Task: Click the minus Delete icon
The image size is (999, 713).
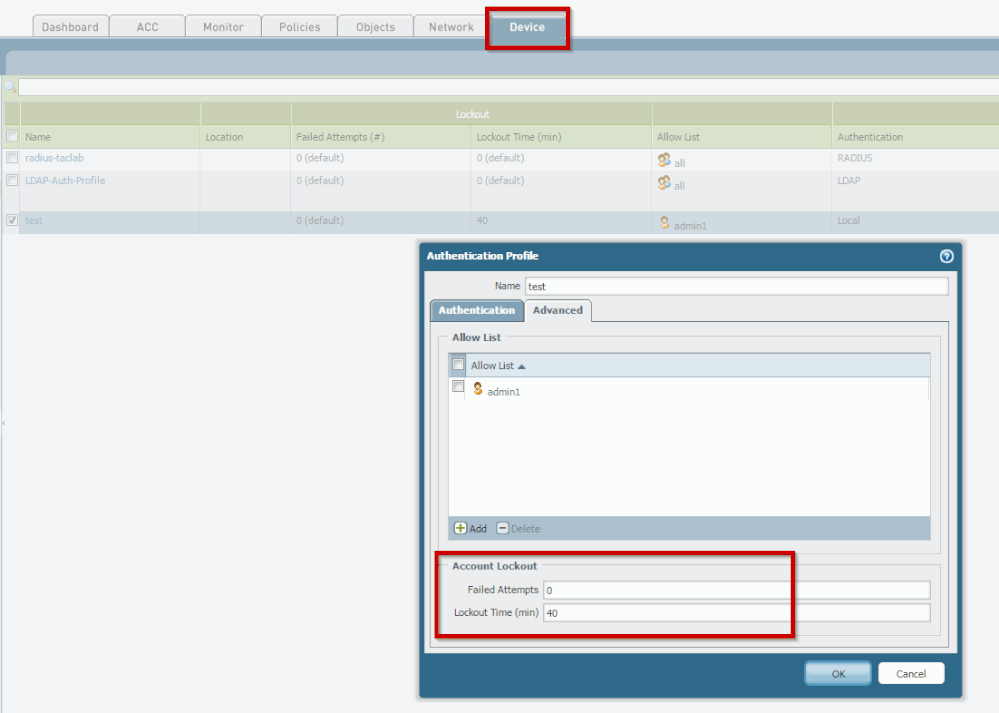Action: coord(503,528)
